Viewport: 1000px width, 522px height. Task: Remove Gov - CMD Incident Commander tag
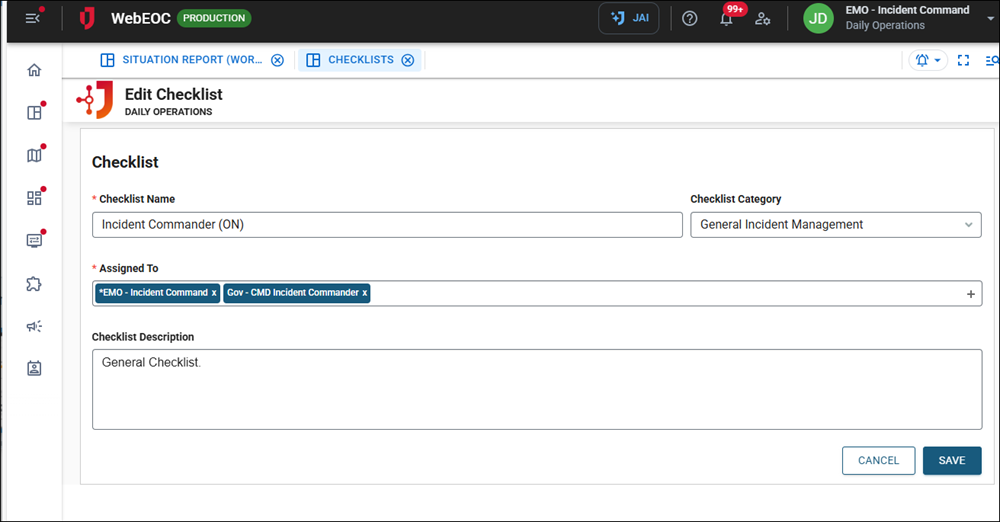pos(365,293)
